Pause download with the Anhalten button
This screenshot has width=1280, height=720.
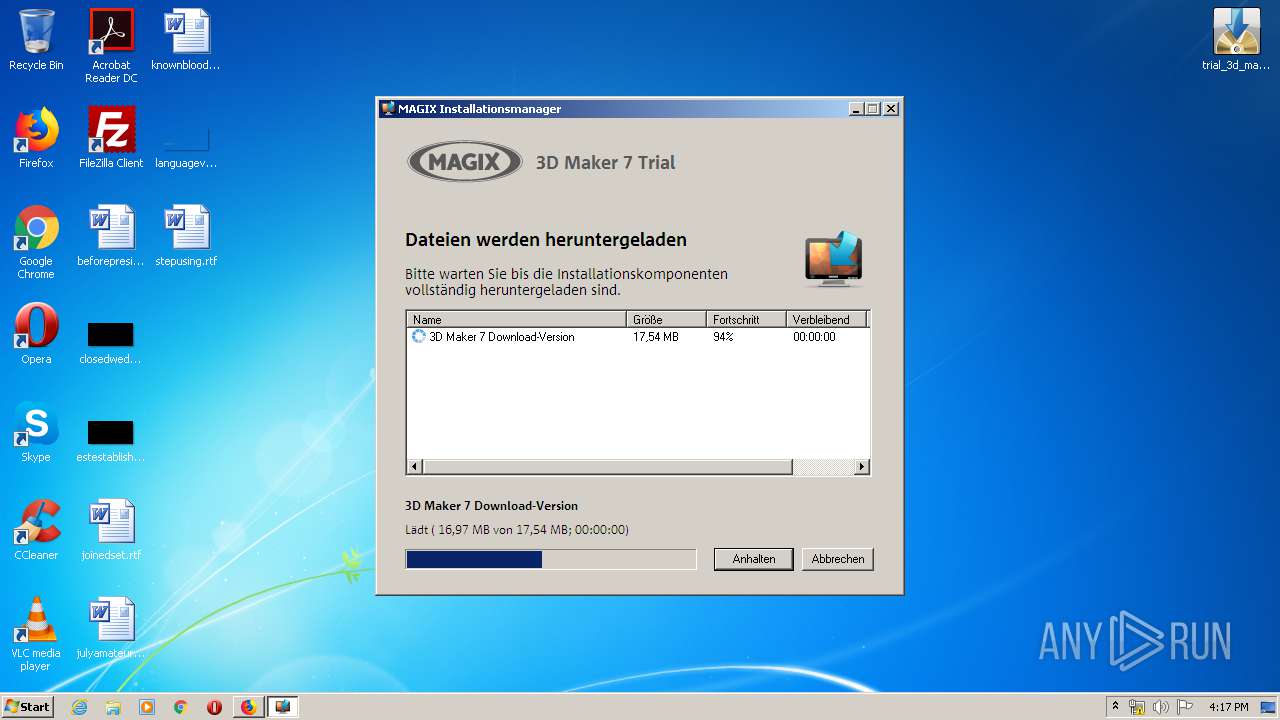[x=753, y=559]
